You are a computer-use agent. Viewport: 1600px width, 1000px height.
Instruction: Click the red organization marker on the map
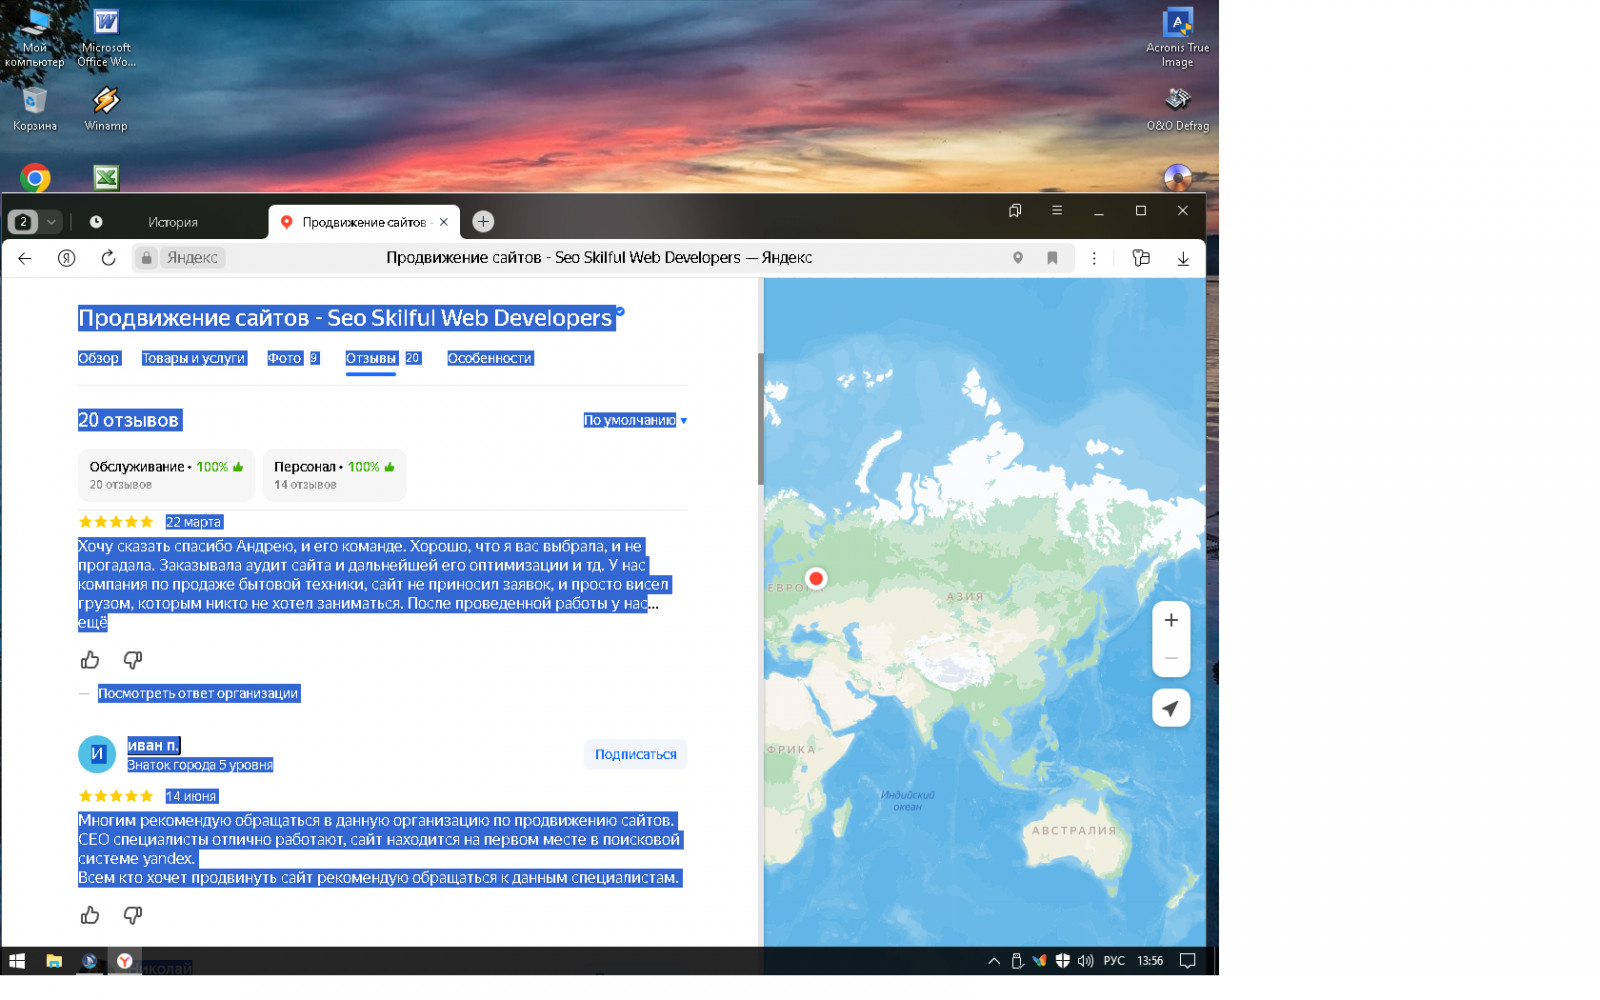(x=816, y=578)
